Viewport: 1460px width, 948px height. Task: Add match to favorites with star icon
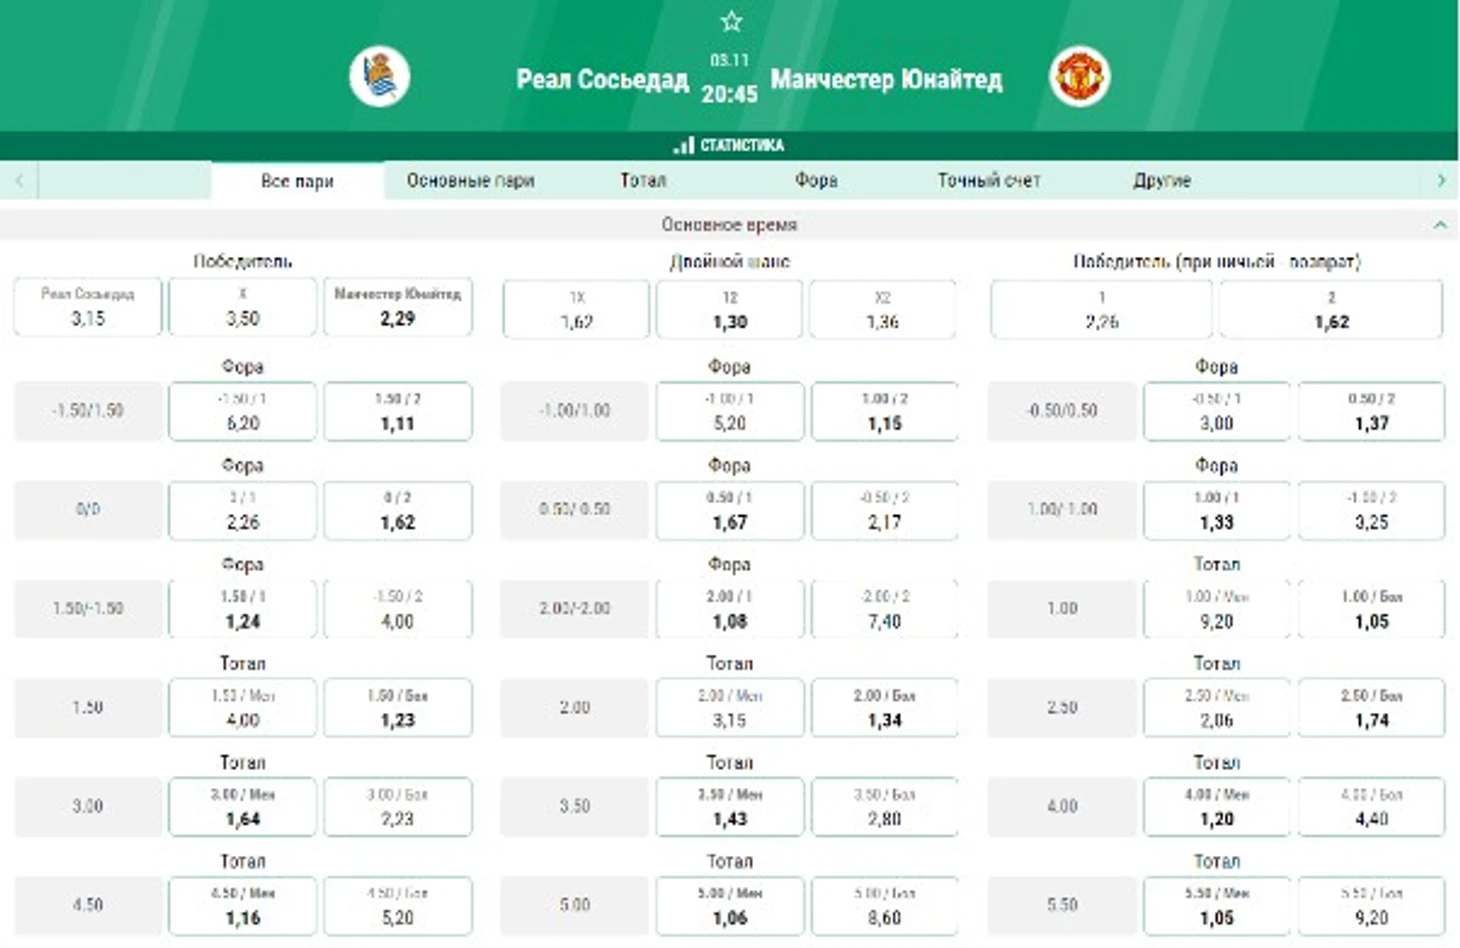coord(731,21)
